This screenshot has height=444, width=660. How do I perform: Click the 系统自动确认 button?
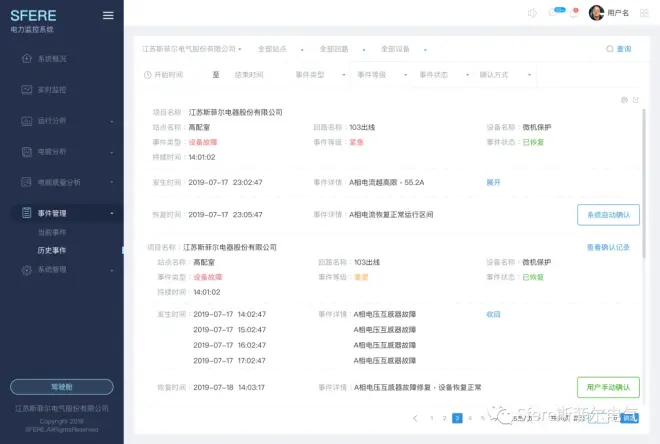click(x=608, y=214)
